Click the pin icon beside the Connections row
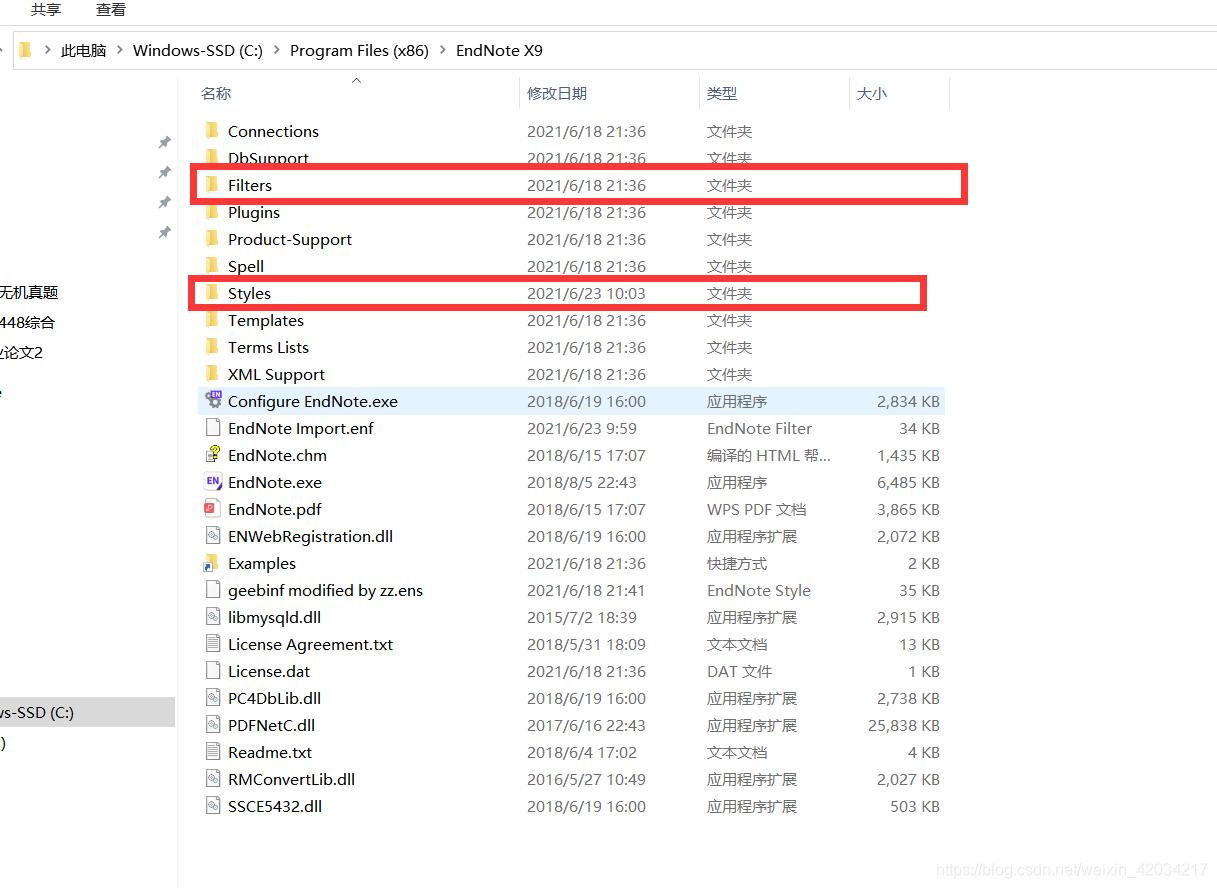1217x888 pixels. point(165,143)
